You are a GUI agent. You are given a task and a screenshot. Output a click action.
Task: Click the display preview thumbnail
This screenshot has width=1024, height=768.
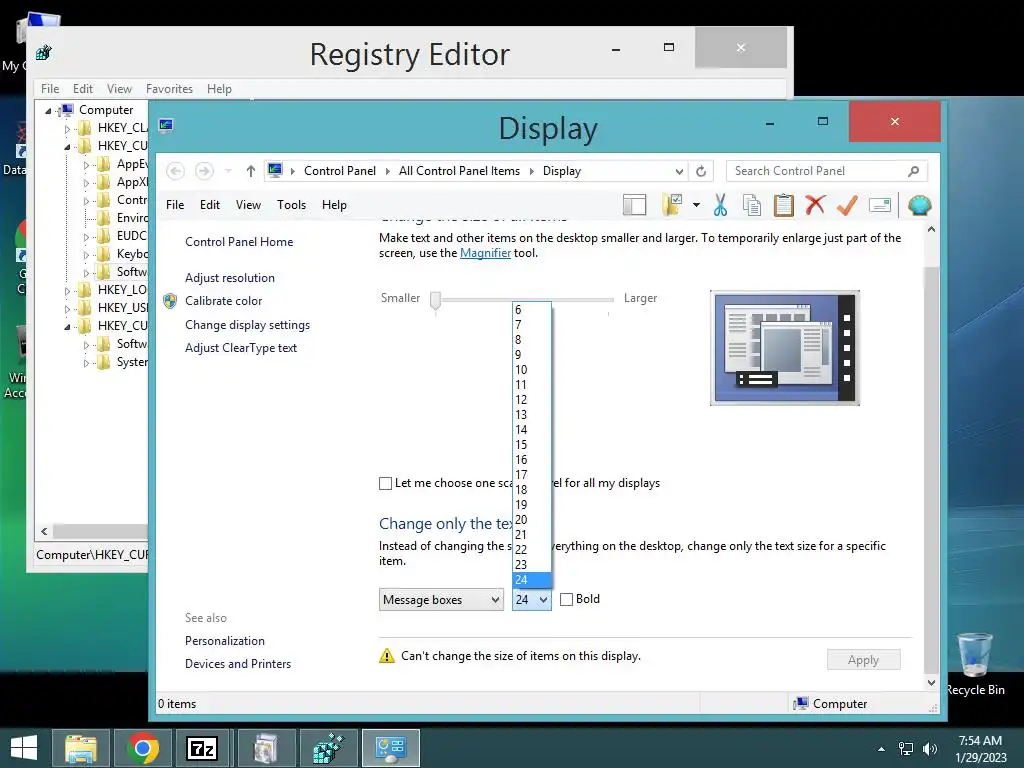pos(785,348)
